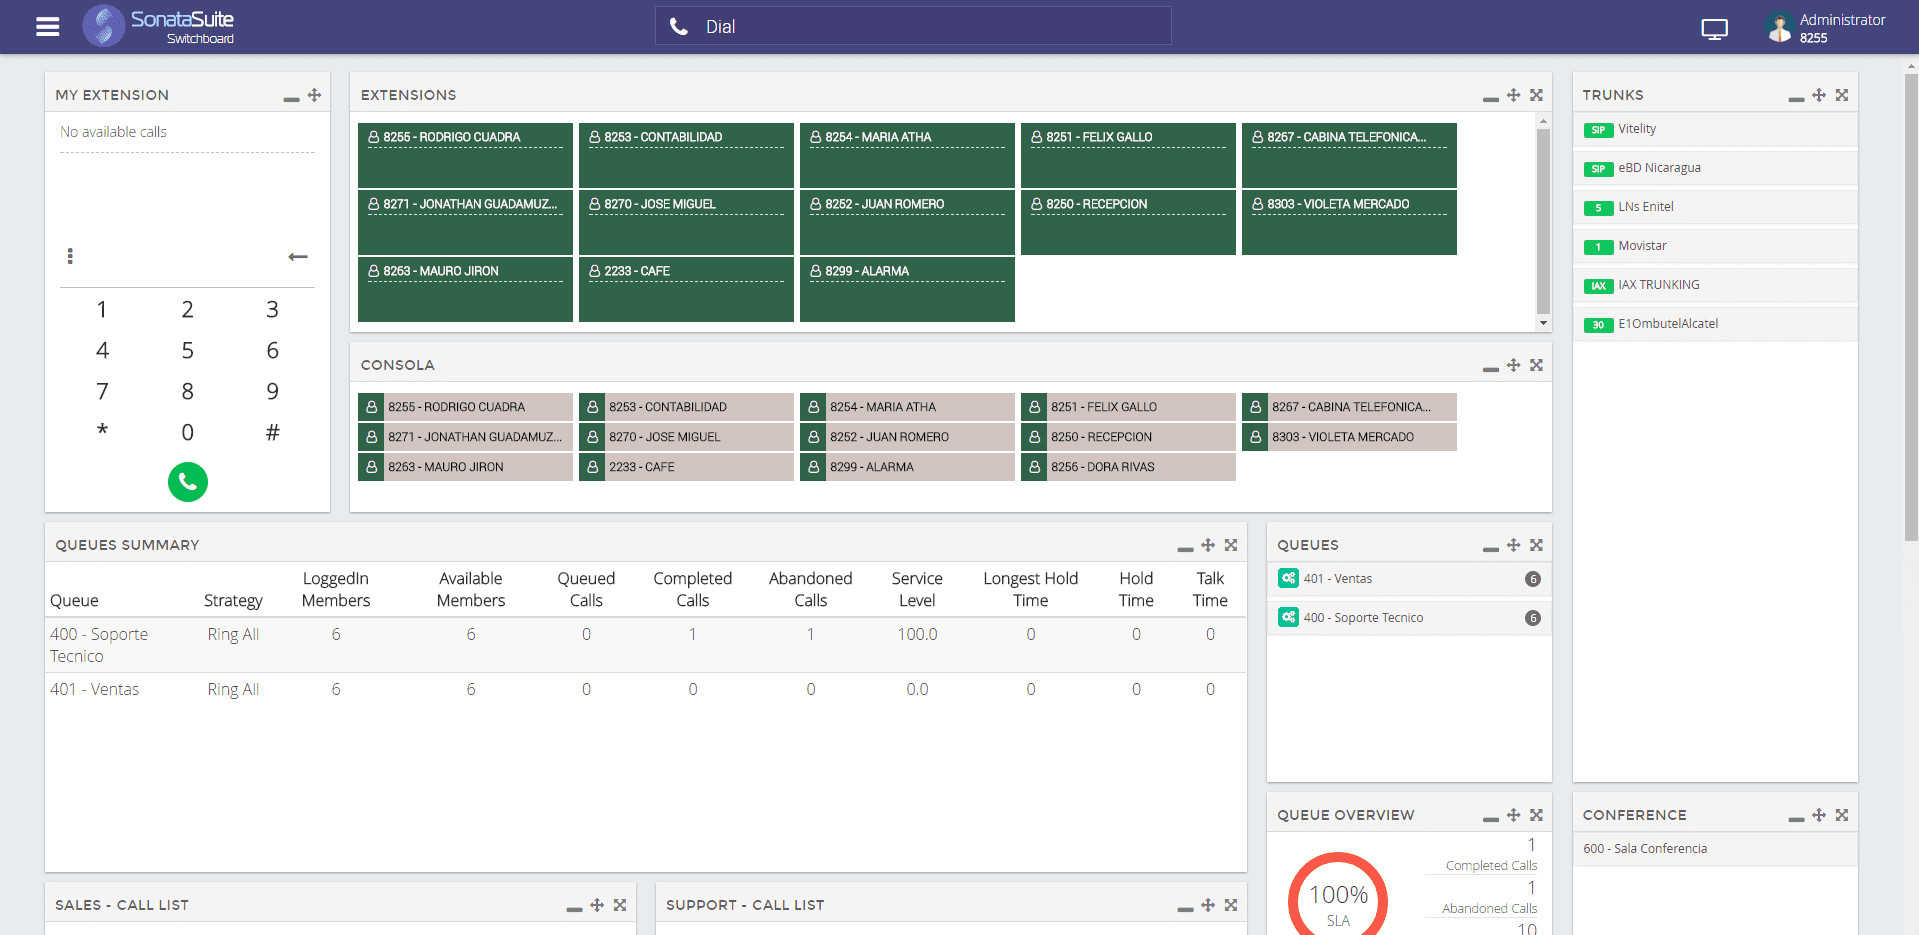Expand the Consola panel to fullscreen
Screen dimensions: 1919x935
[x=1536, y=365]
